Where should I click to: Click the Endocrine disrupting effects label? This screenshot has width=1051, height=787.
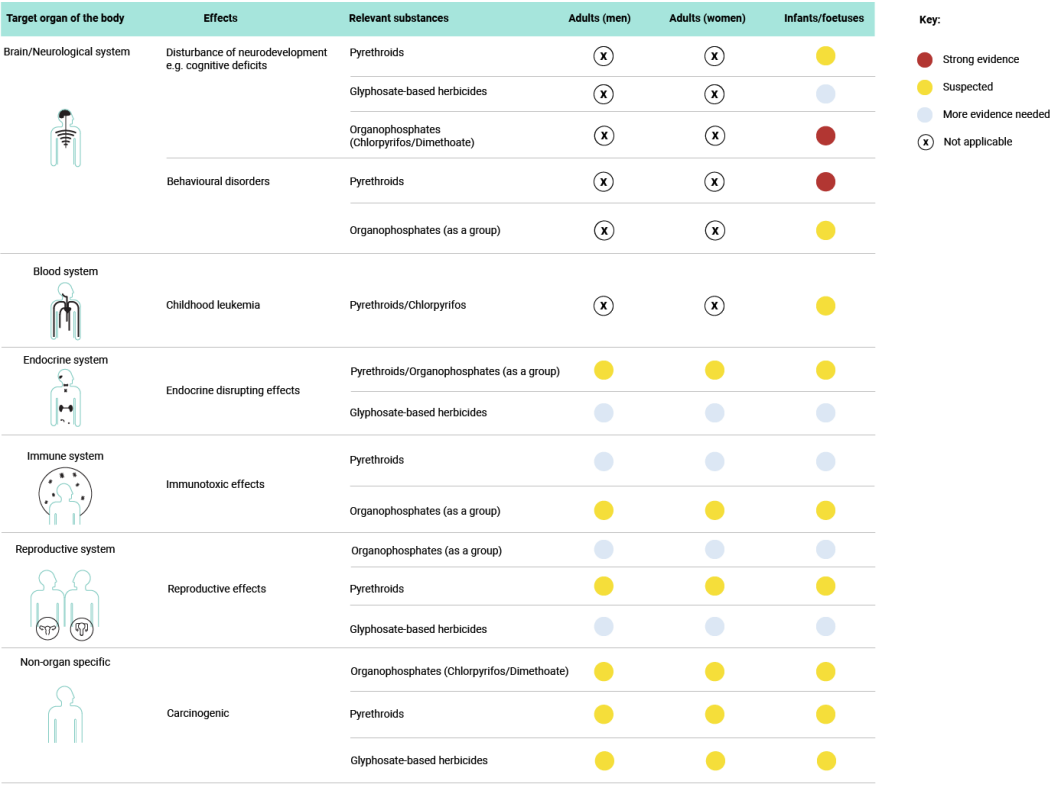[233, 390]
